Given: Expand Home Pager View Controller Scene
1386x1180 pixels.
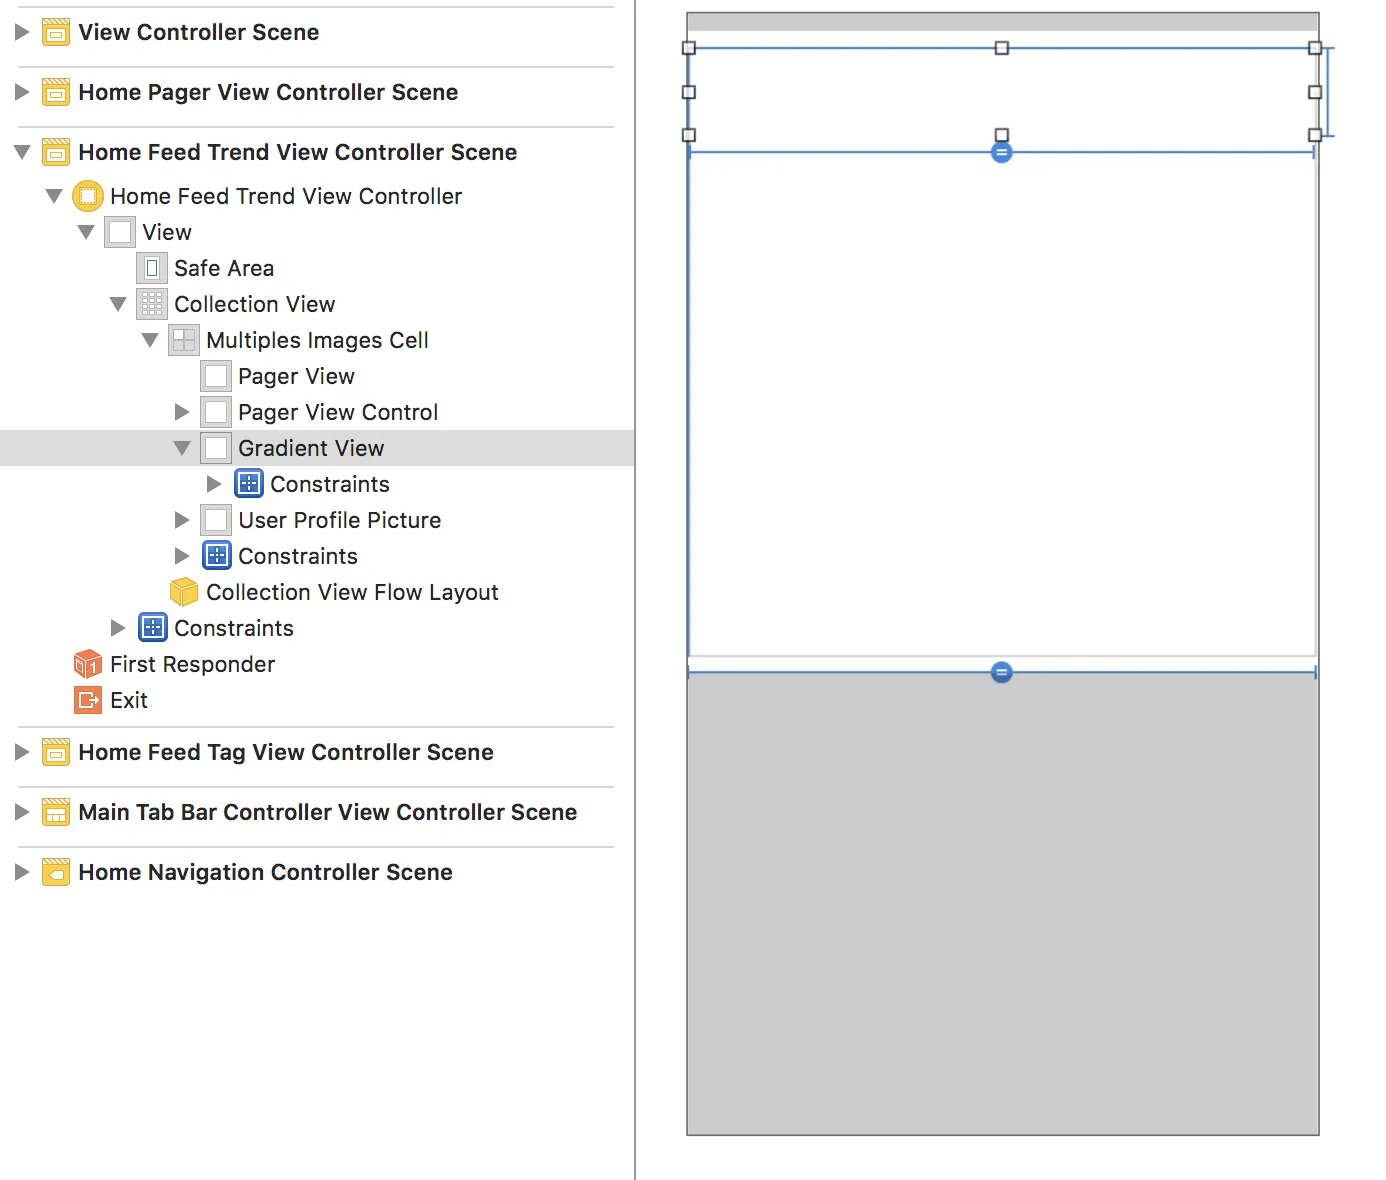Looking at the screenshot, I should tap(22, 92).
